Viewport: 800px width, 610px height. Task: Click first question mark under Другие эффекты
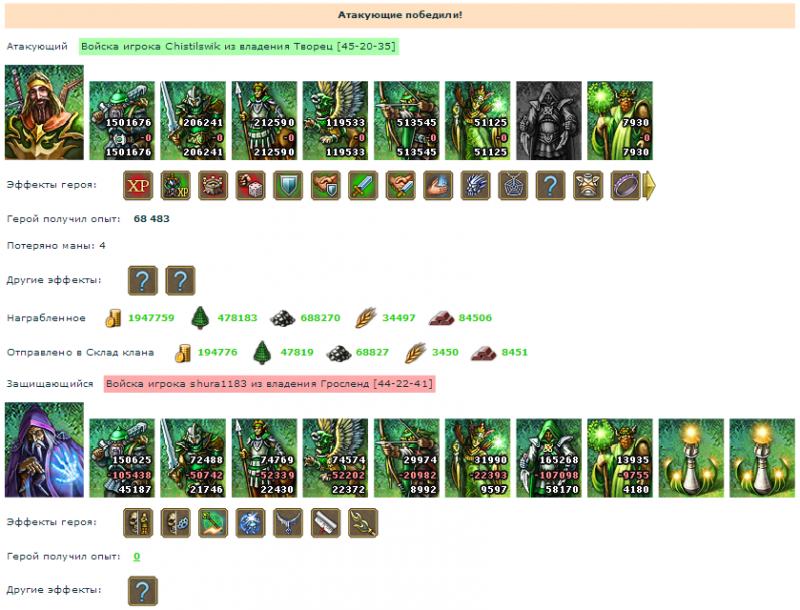pos(142,281)
